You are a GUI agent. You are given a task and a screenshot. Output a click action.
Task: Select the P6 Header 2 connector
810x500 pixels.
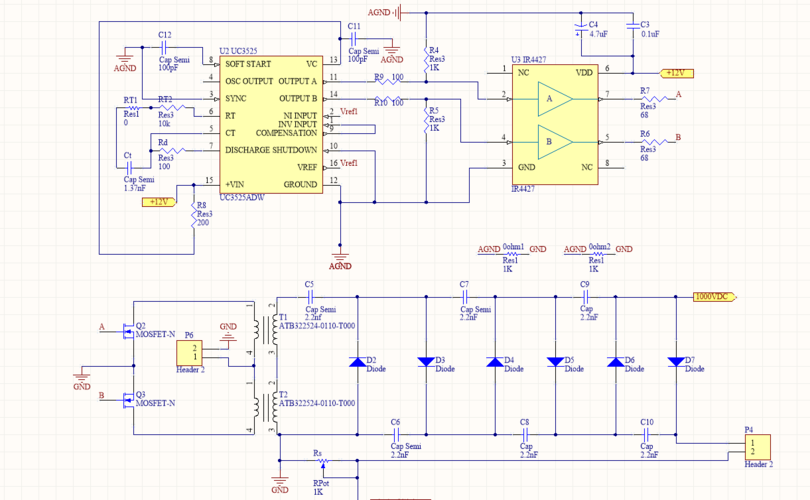coord(190,352)
